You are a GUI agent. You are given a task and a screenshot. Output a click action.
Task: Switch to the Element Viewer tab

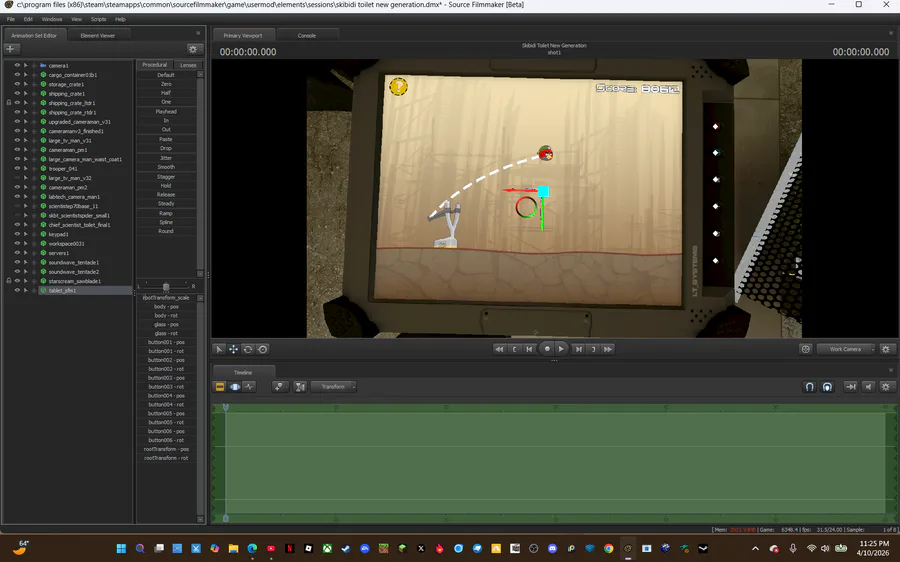(98, 36)
